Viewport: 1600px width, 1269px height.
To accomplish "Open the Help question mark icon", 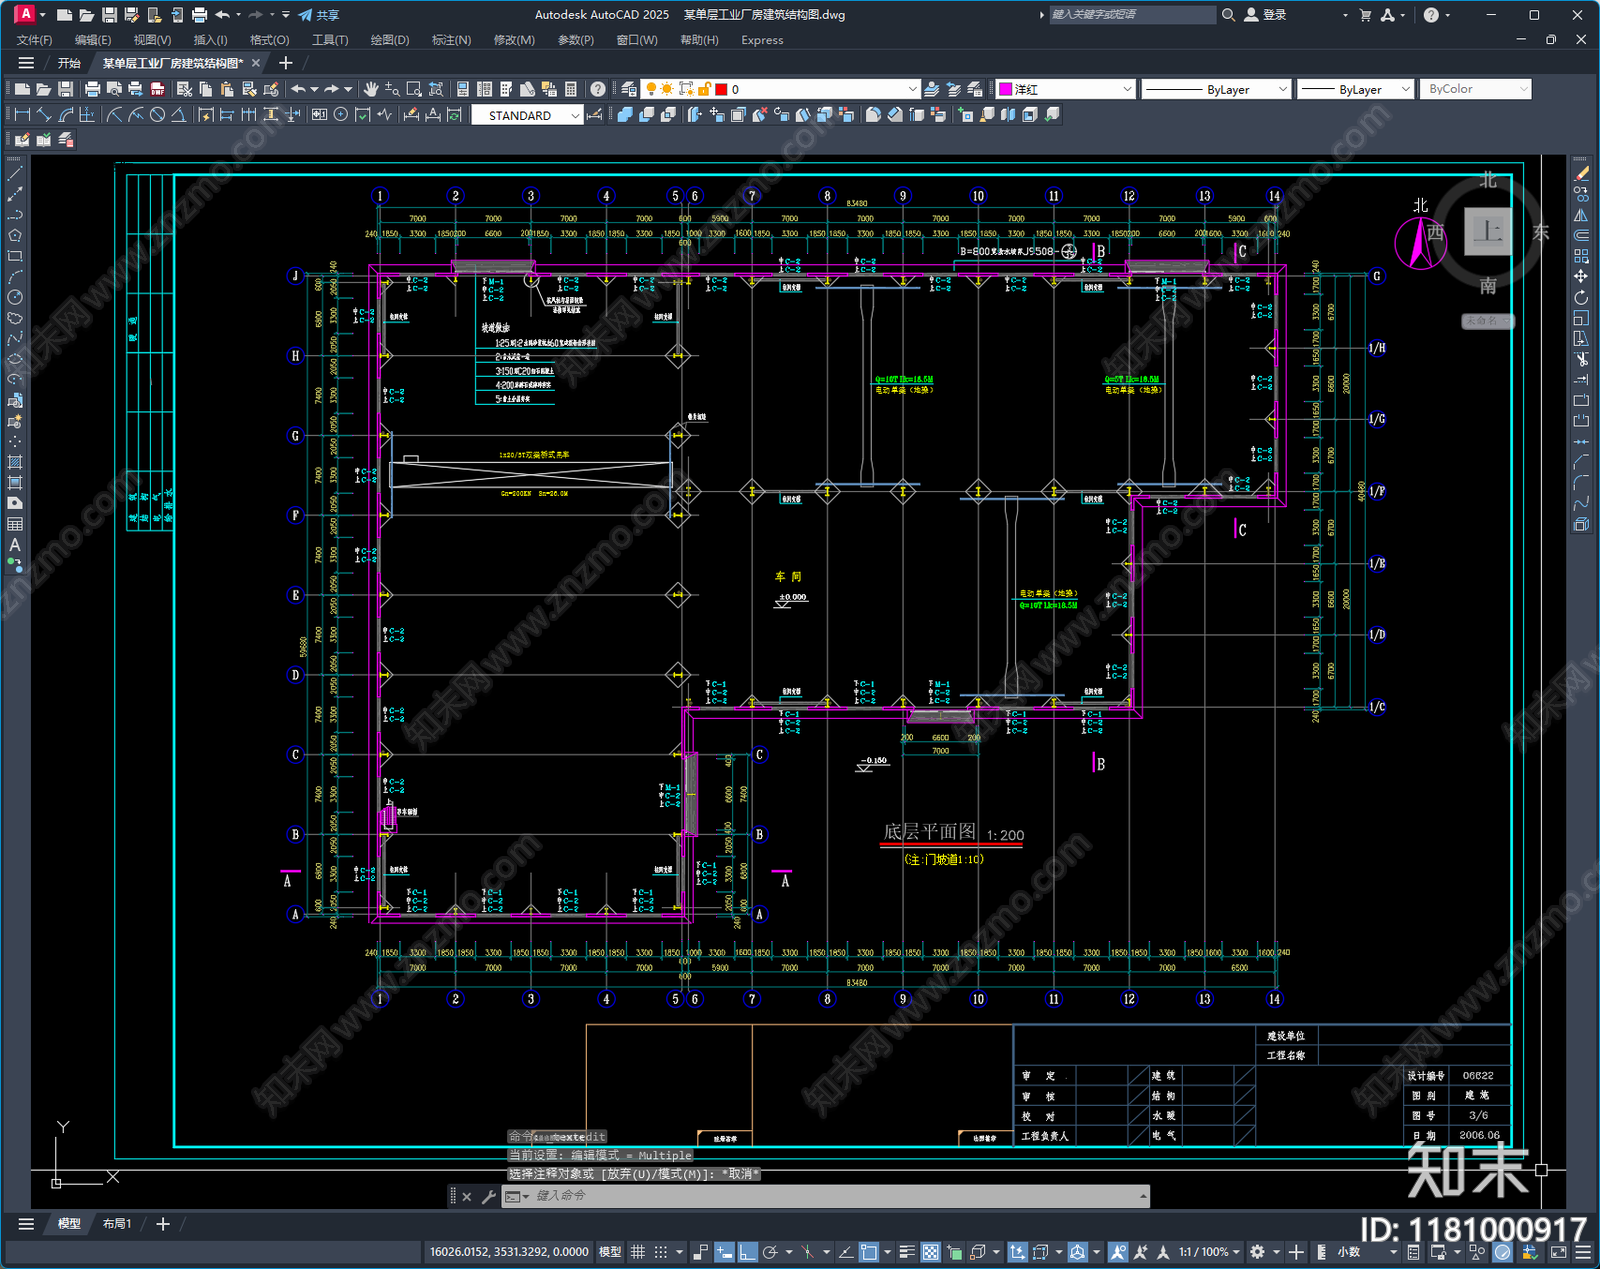I will click(597, 89).
